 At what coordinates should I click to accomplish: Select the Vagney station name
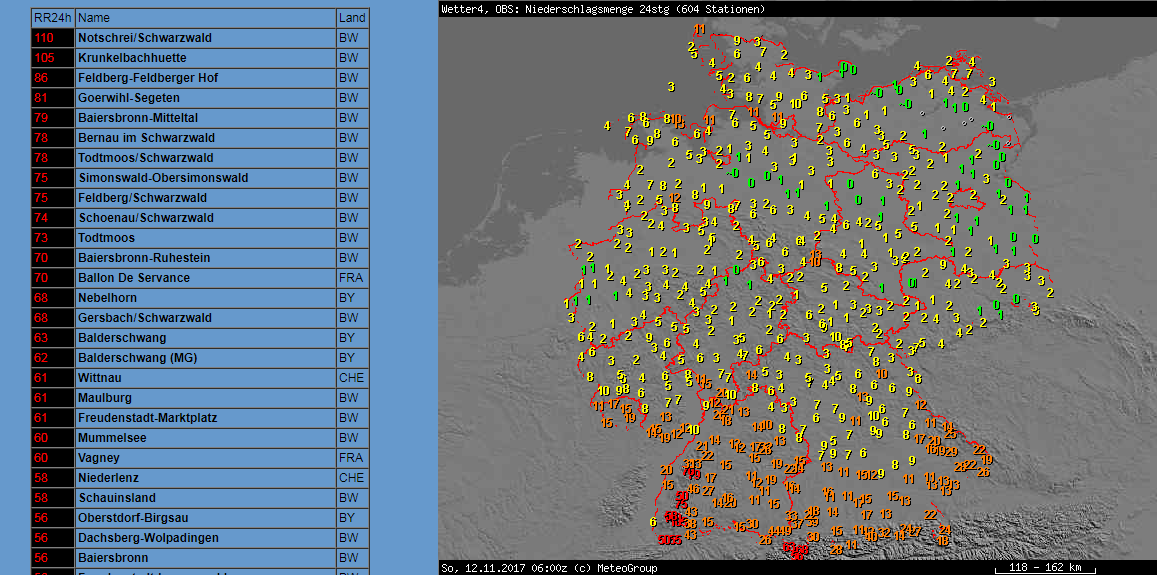click(x=98, y=458)
